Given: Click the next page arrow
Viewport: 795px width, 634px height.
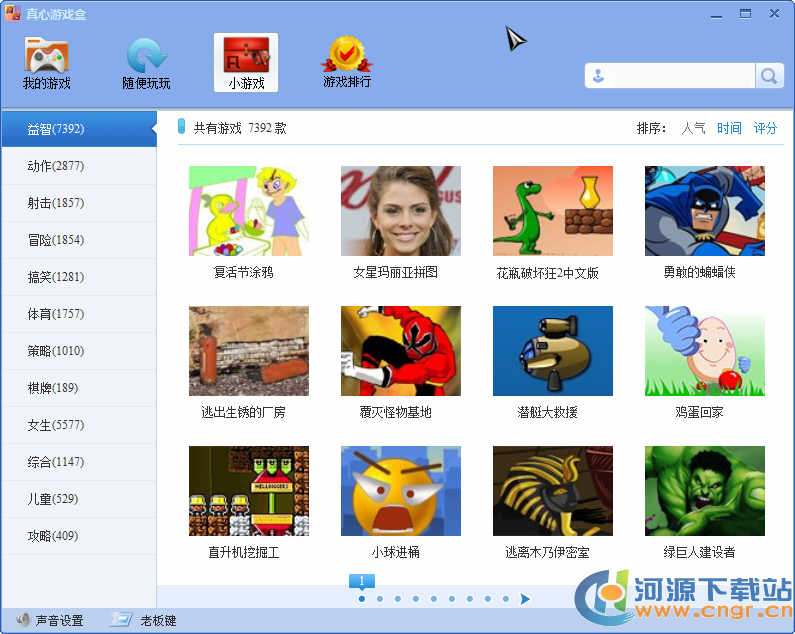Looking at the screenshot, I should (525, 599).
